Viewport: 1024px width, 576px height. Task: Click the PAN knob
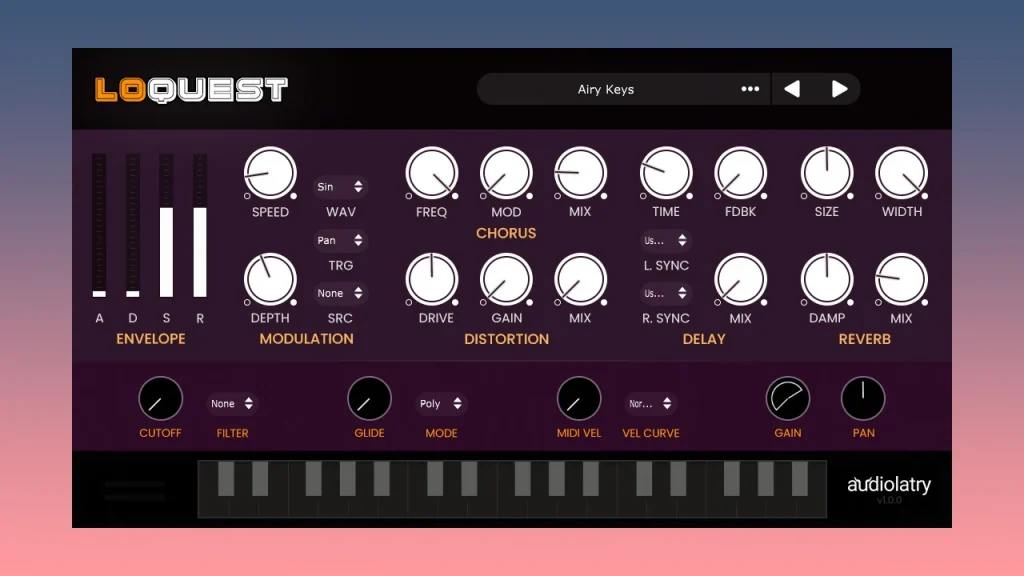[x=863, y=398]
